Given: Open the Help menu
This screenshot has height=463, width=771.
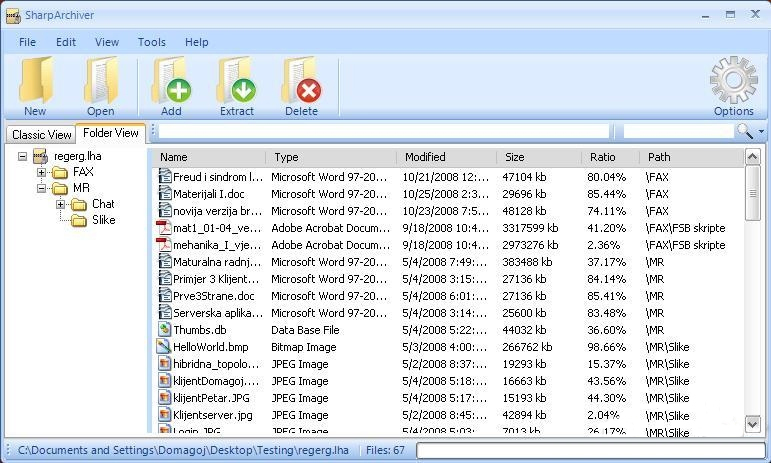Looking at the screenshot, I should [x=197, y=42].
